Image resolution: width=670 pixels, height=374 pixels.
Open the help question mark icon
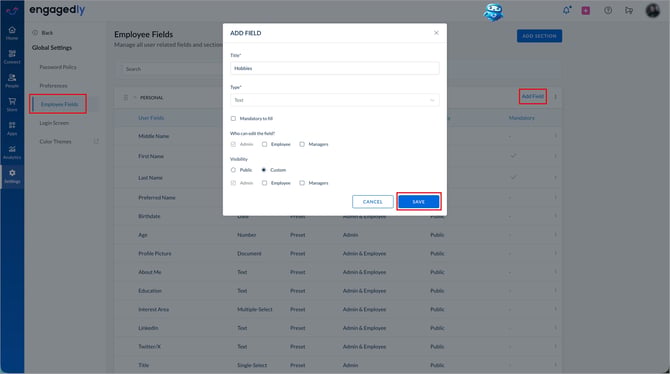pyautogui.click(x=608, y=11)
